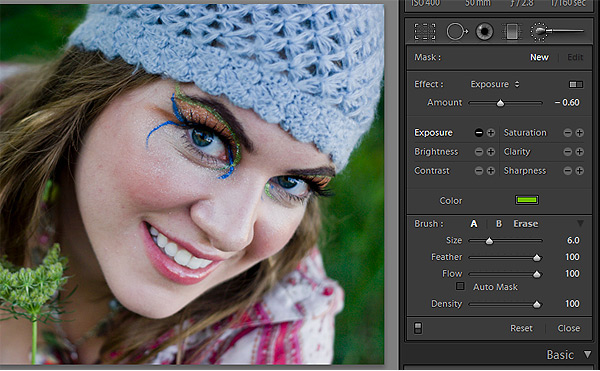
Task: Select the Clarity effect label
Action: tap(517, 152)
